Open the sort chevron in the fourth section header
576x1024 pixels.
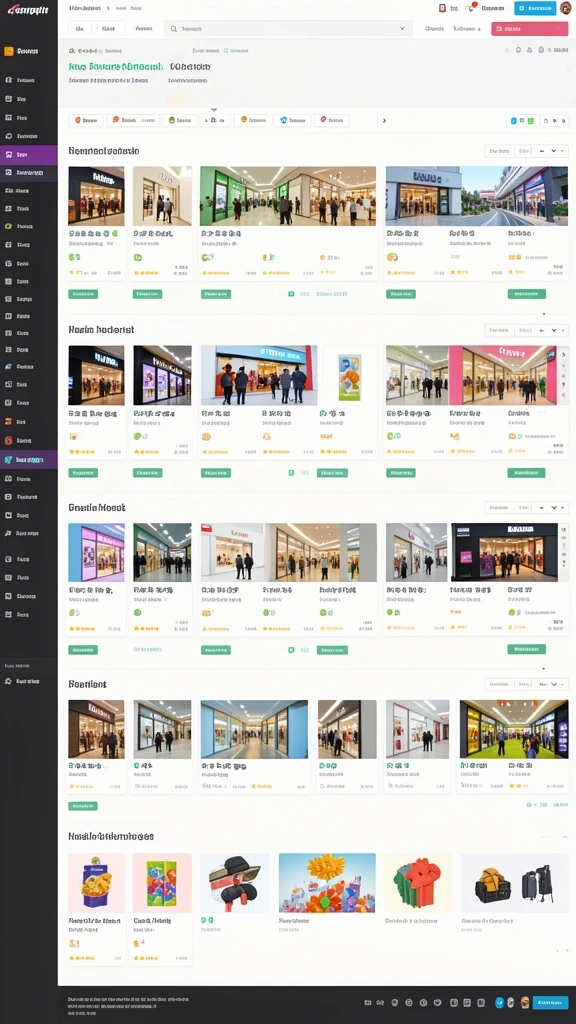tap(554, 684)
